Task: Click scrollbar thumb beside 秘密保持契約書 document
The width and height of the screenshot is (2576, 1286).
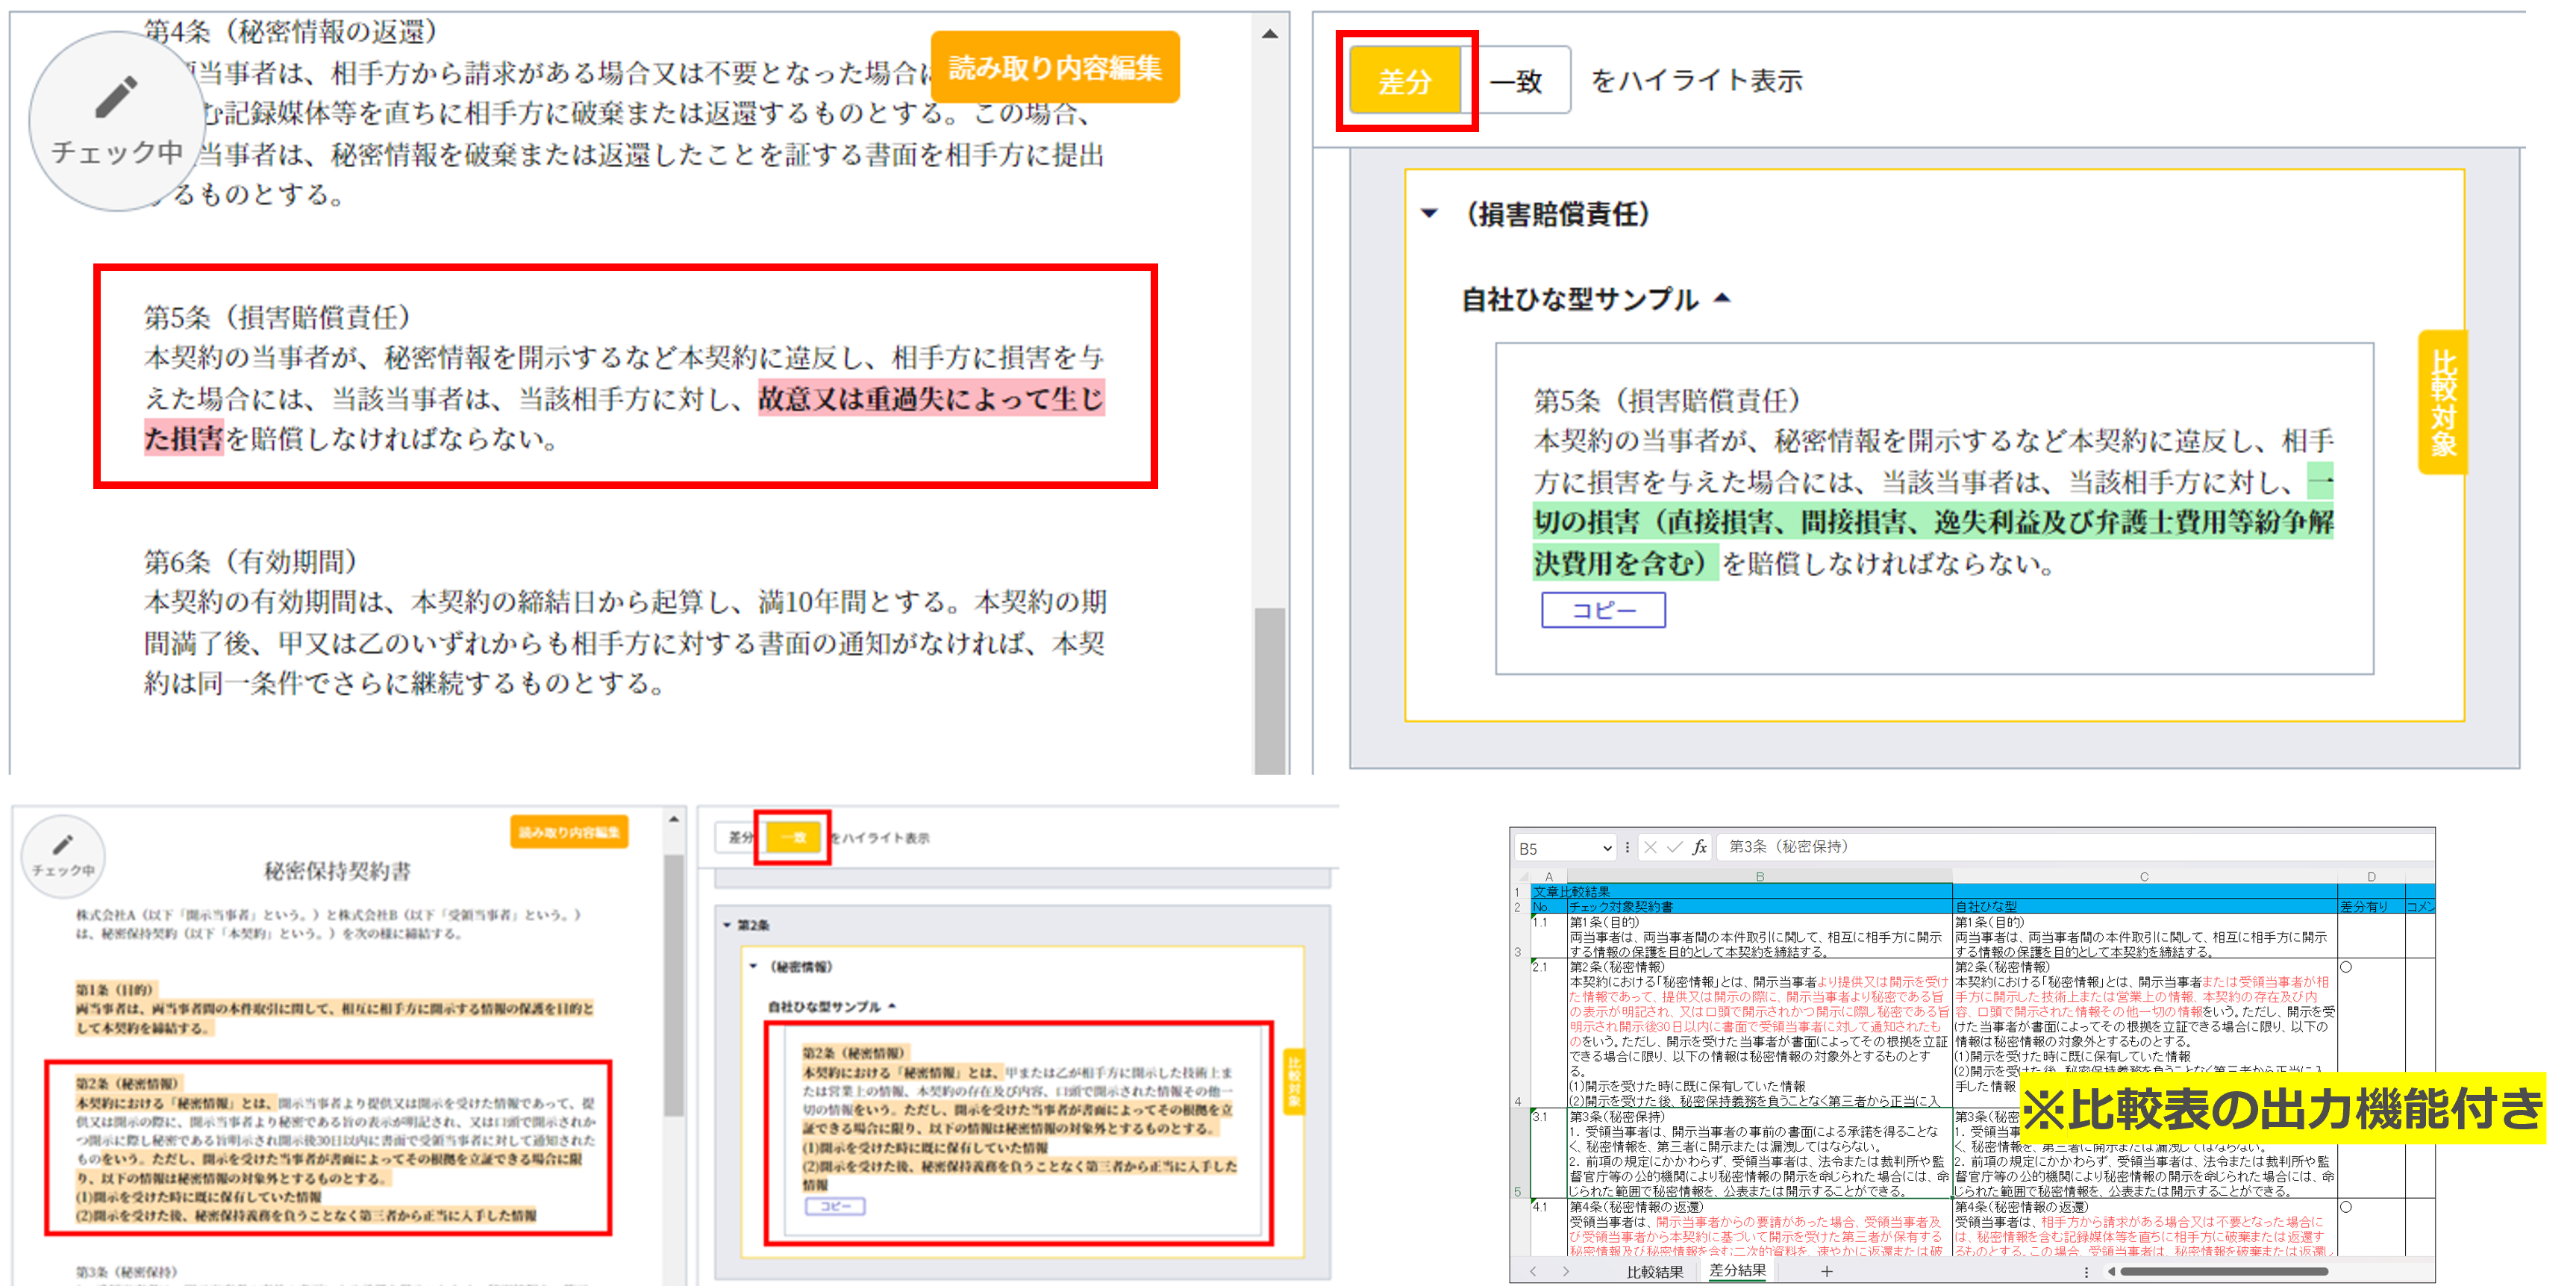Action: (x=674, y=985)
